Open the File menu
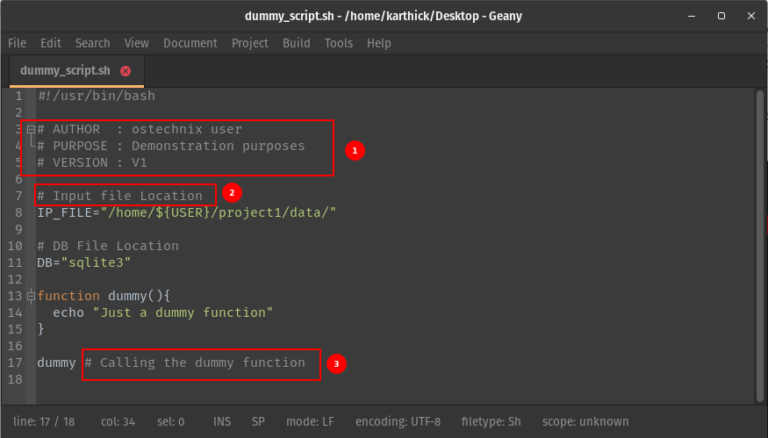The width and height of the screenshot is (768, 438). click(x=17, y=43)
